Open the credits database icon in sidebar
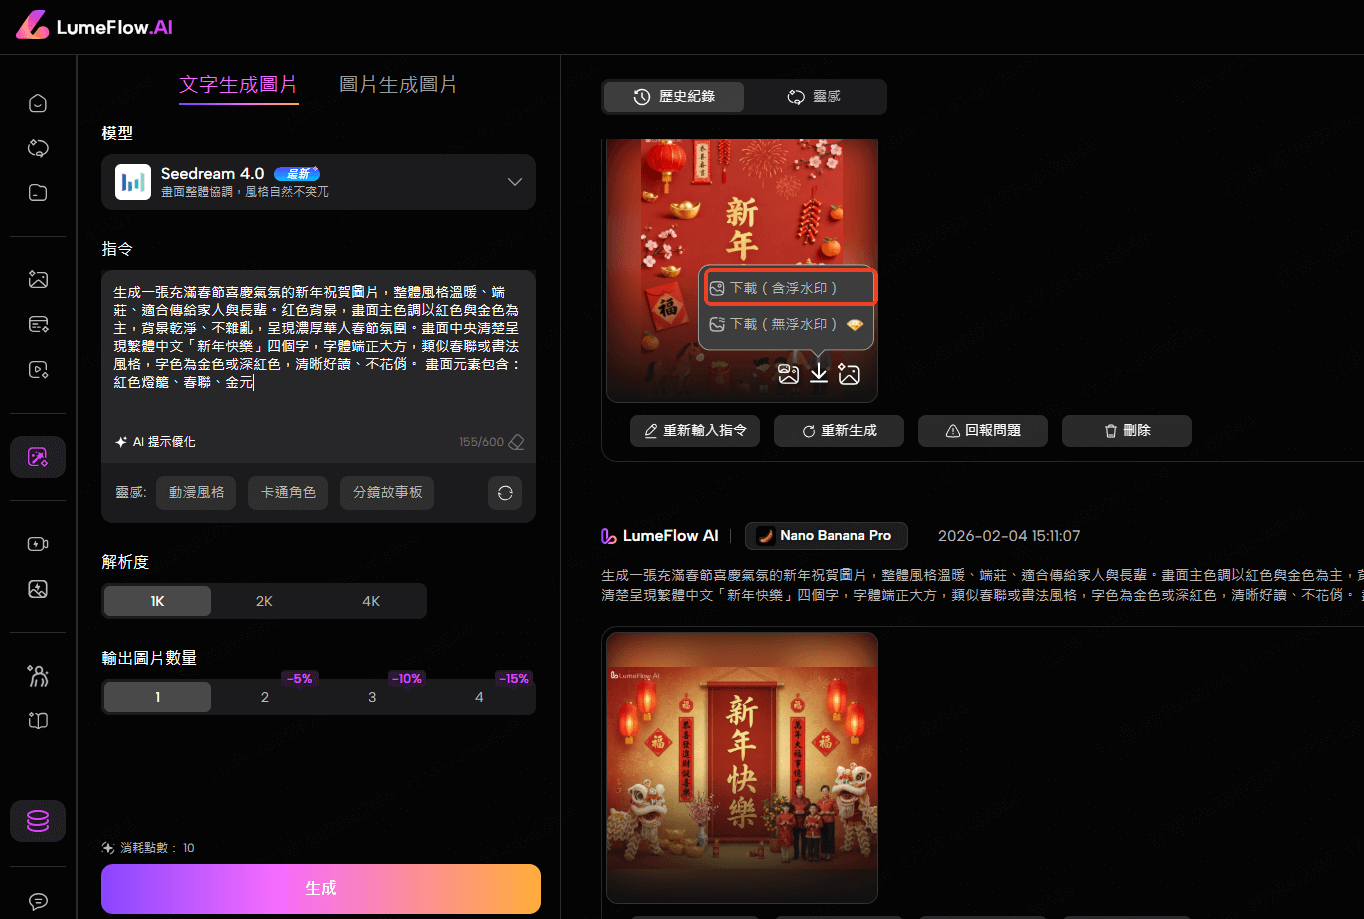The image size is (1364, 919). coord(38,821)
